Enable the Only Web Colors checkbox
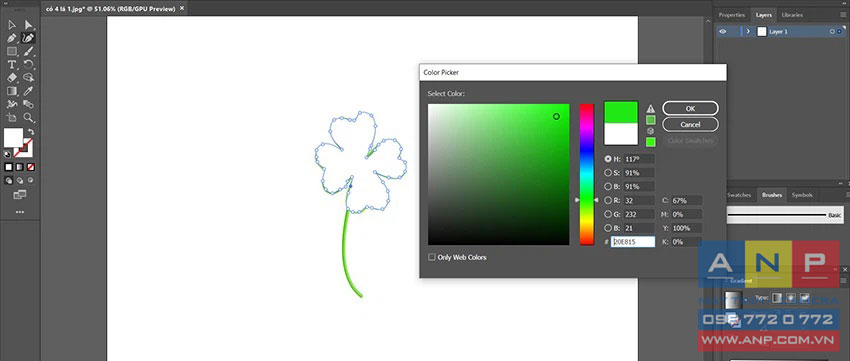This screenshot has height=361, width=850. click(x=432, y=257)
